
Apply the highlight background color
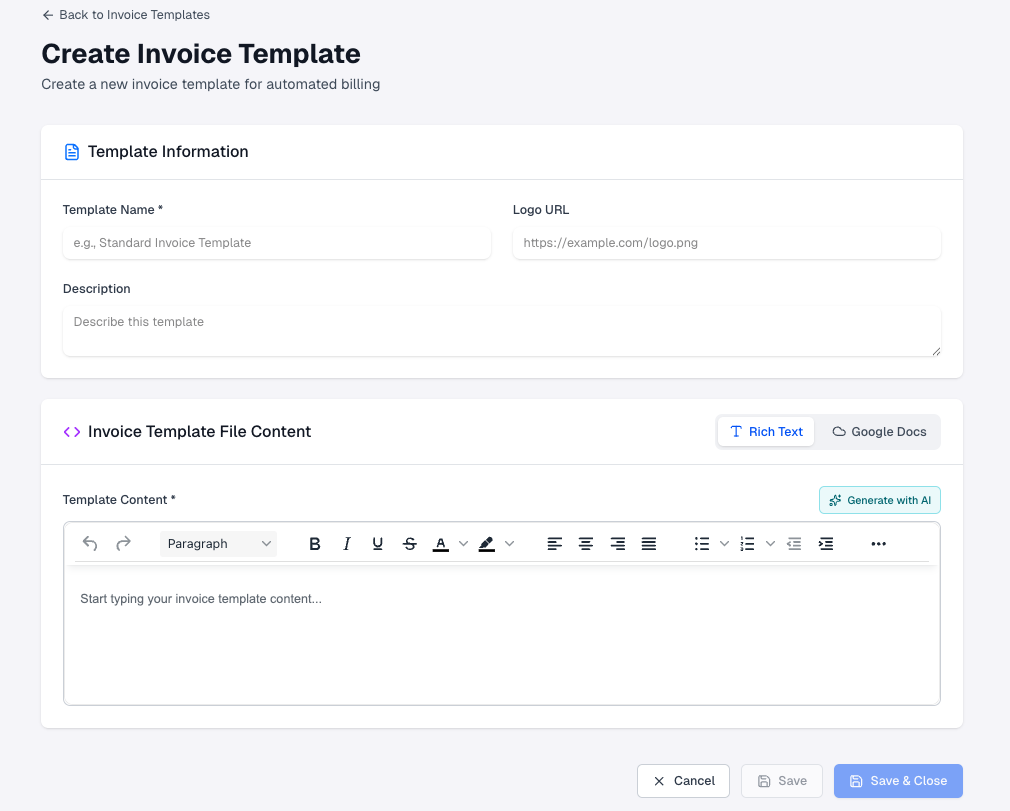tap(487, 544)
